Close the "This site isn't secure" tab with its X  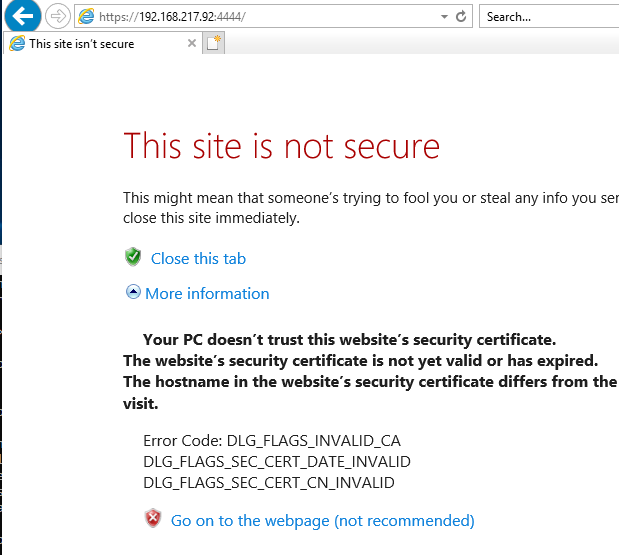[x=192, y=43]
